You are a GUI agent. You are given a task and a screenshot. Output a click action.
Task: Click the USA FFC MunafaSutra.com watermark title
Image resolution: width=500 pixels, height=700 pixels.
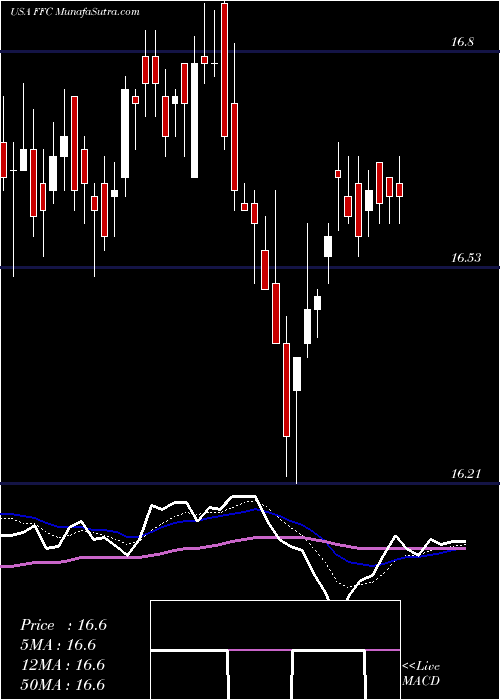[75, 12]
